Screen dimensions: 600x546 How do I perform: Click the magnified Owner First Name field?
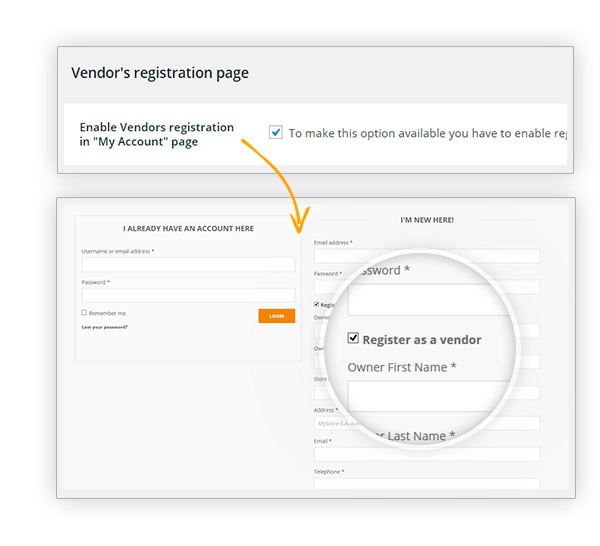click(429, 396)
